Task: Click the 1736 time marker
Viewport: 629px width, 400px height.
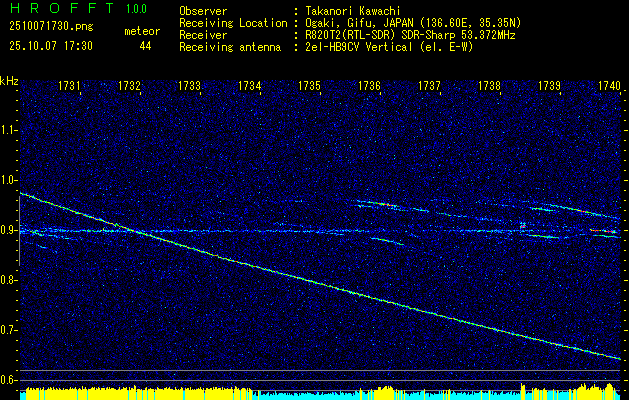Action: (369, 85)
